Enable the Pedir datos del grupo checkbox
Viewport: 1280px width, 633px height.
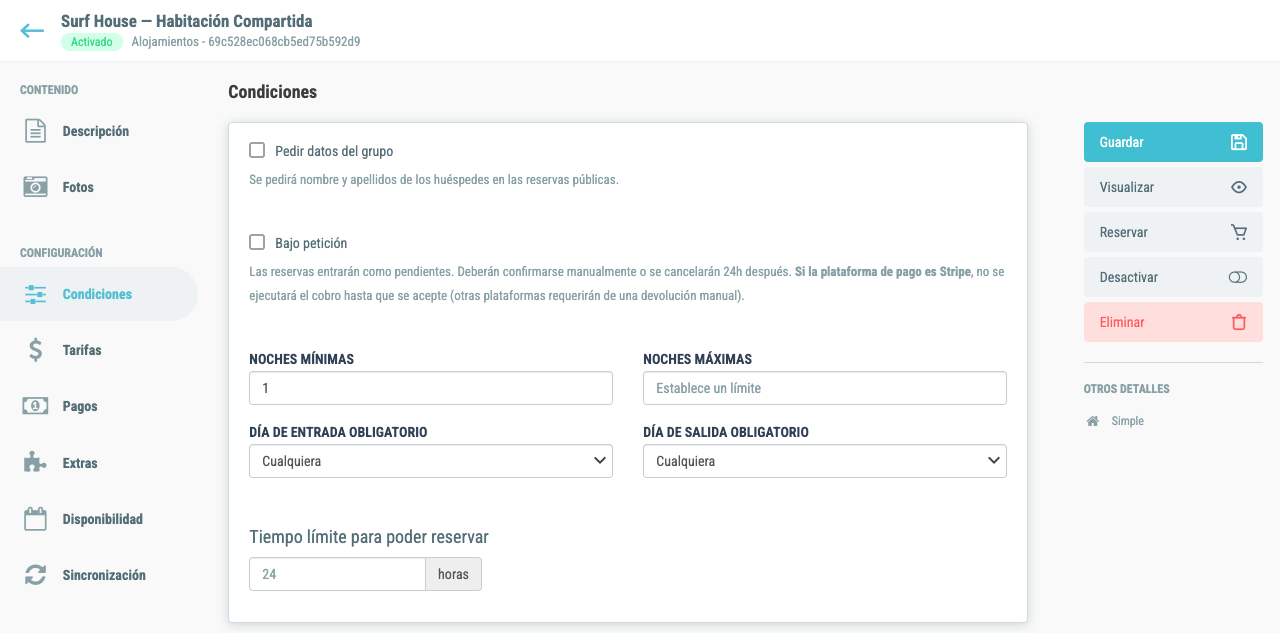(257, 150)
